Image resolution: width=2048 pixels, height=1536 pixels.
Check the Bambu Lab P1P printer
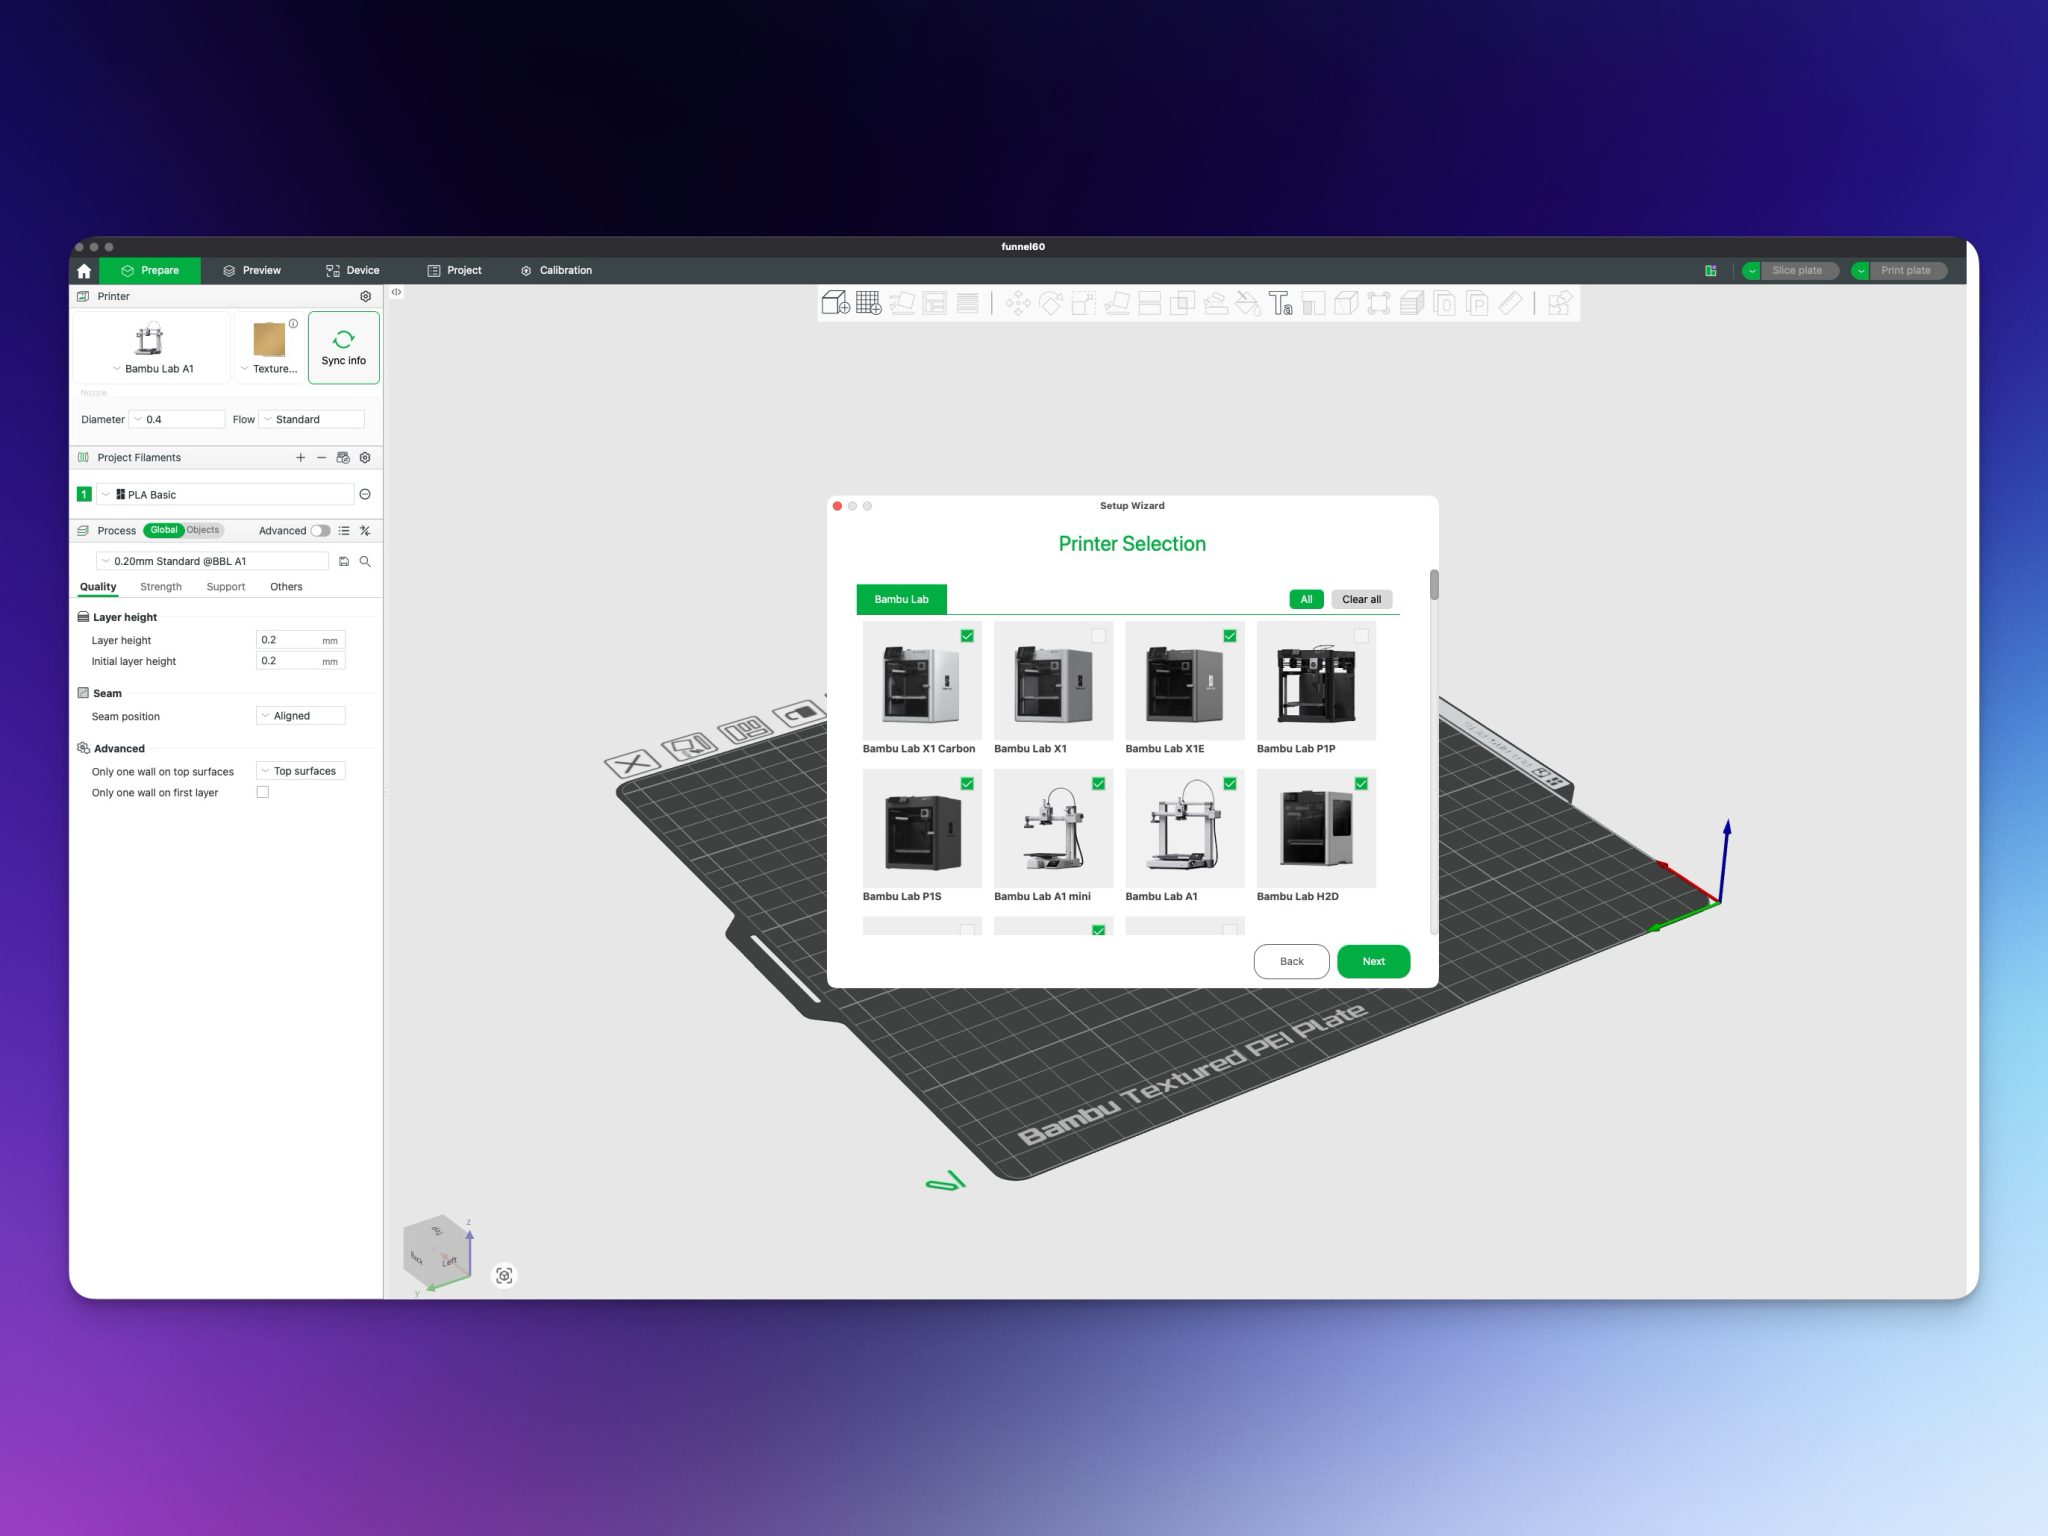(1360, 634)
